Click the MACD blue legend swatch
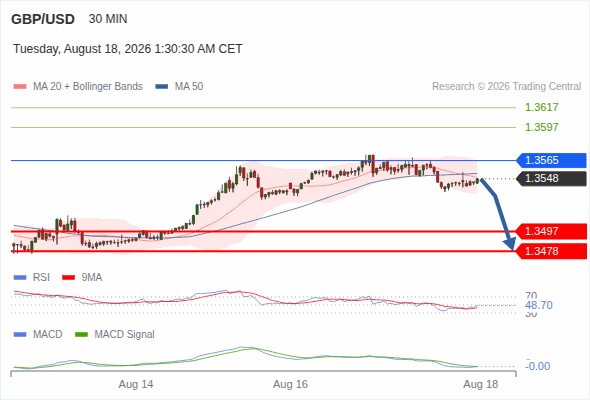Image resolution: width=590 pixels, height=400 pixels. tap(20, 335)
